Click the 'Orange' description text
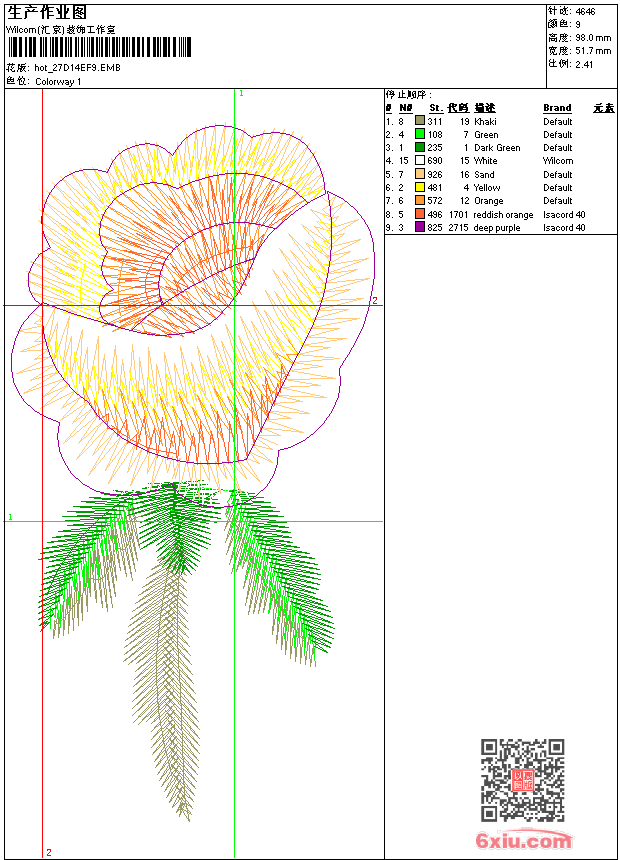 tap(488, 201)
